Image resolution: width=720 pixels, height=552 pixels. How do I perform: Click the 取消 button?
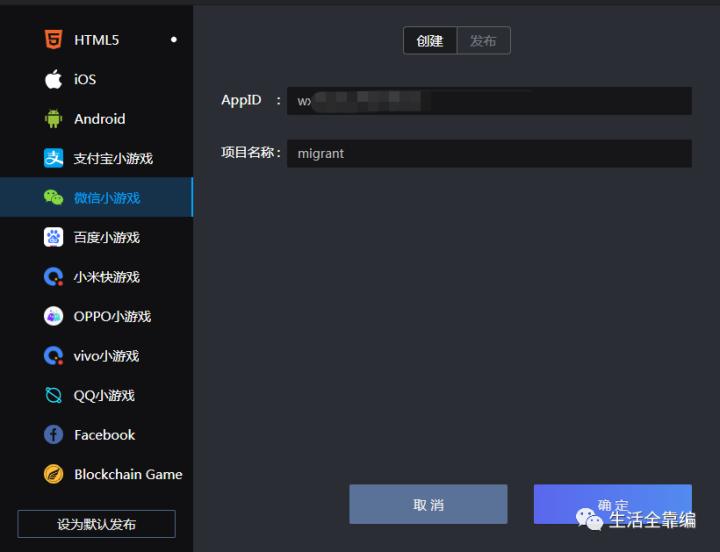coord(428,504)
